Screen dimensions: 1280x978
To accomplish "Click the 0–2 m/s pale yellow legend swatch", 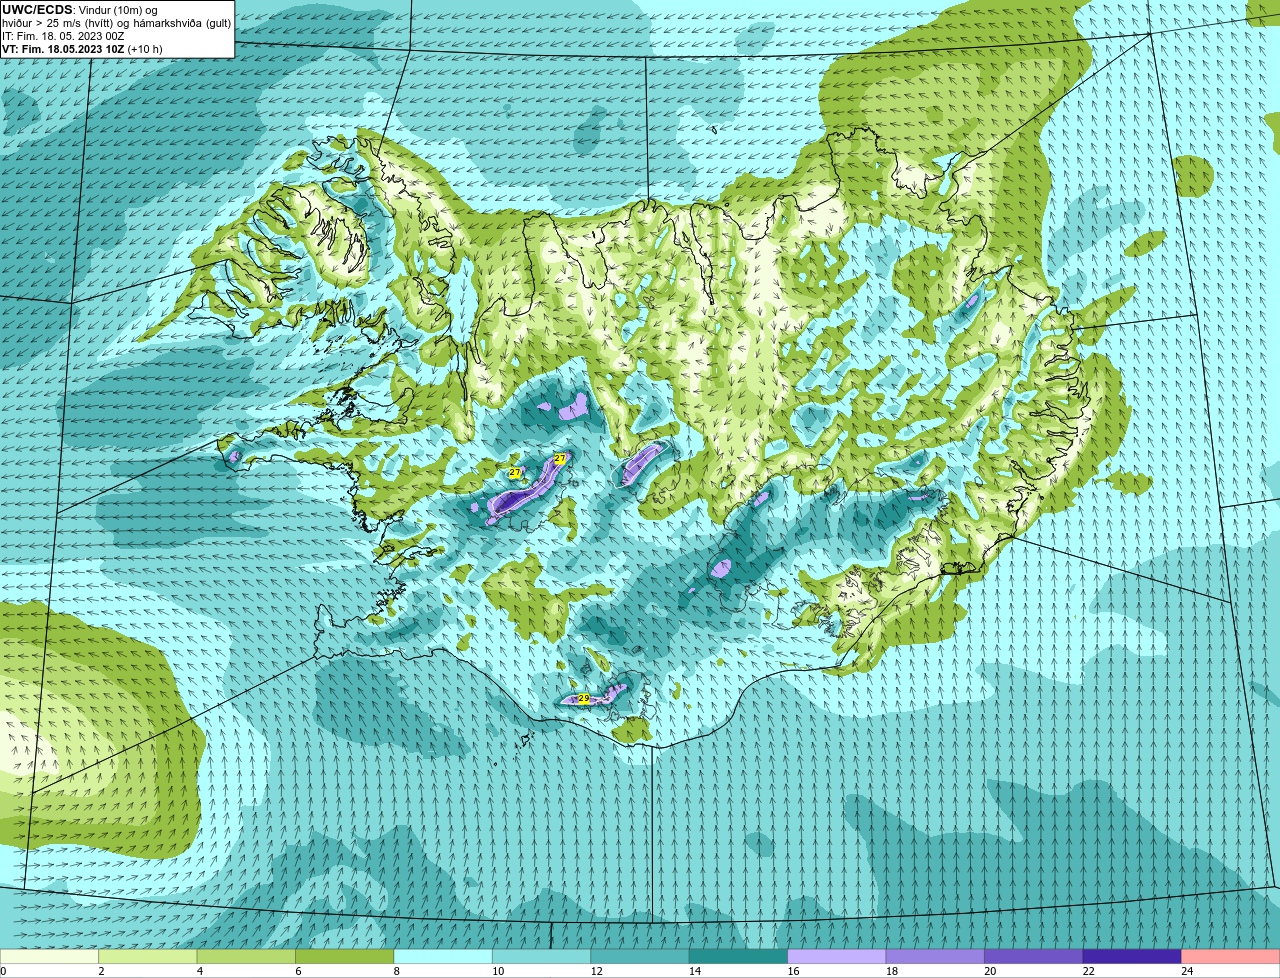I will pos(50,957).
